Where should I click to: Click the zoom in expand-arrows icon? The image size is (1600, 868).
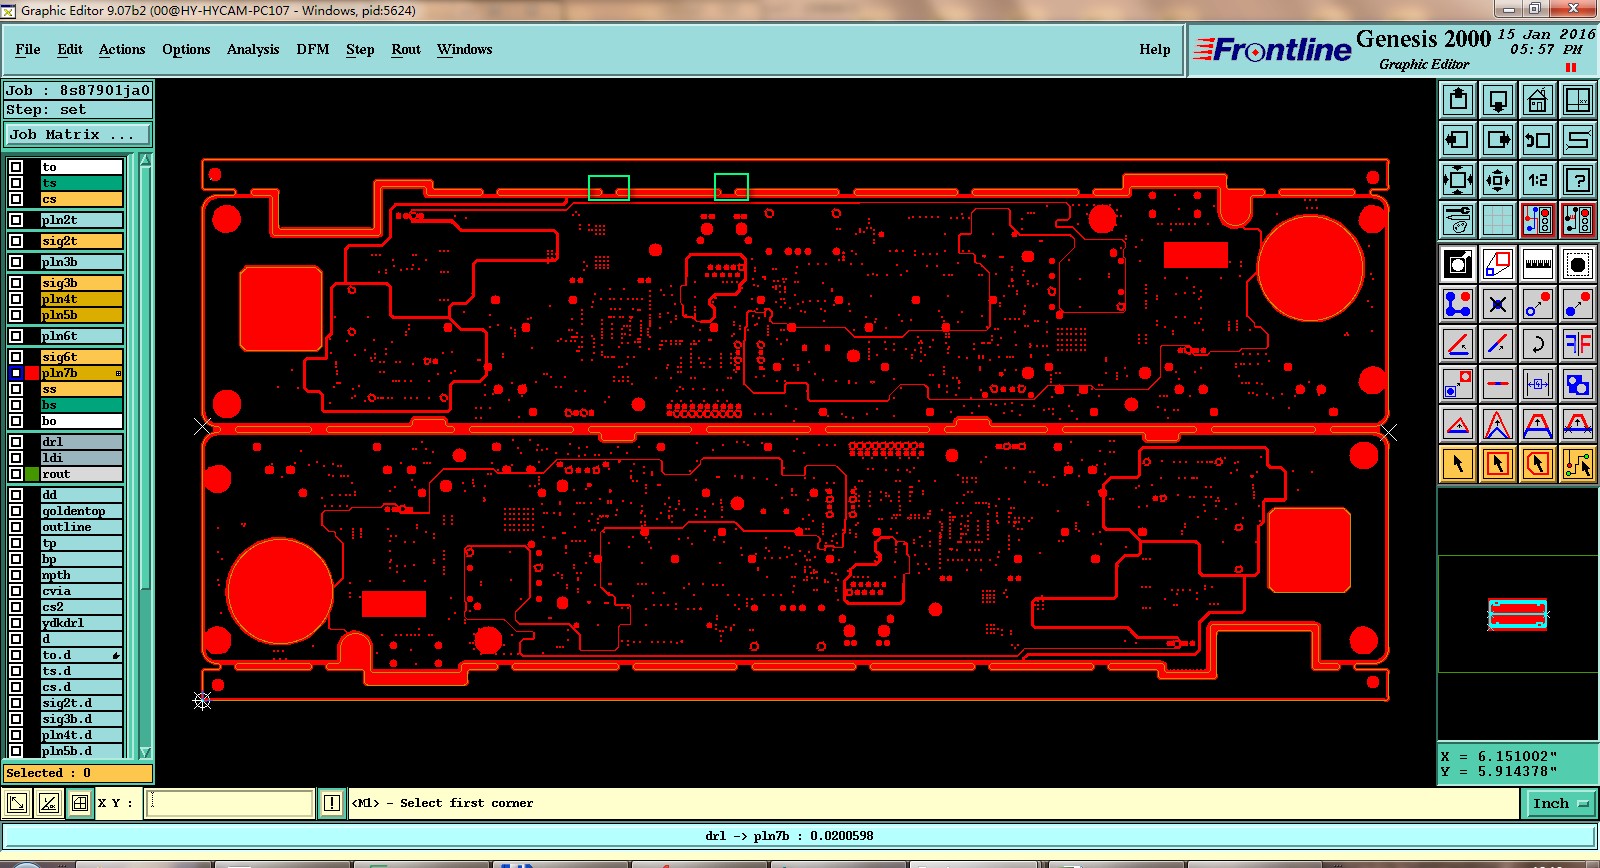[1458, 180]
